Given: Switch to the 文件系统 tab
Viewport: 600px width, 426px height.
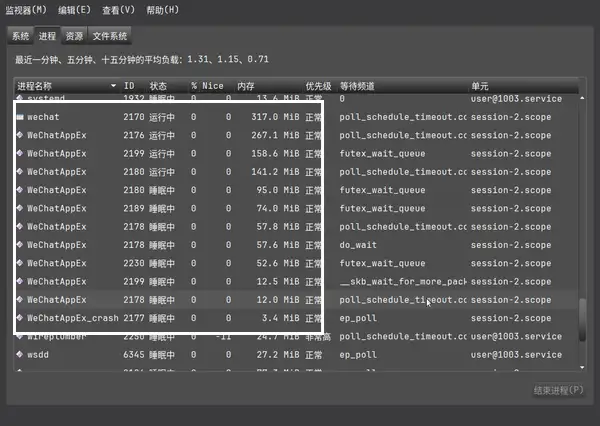Looking at the screenshot, I should click(109, 36).
